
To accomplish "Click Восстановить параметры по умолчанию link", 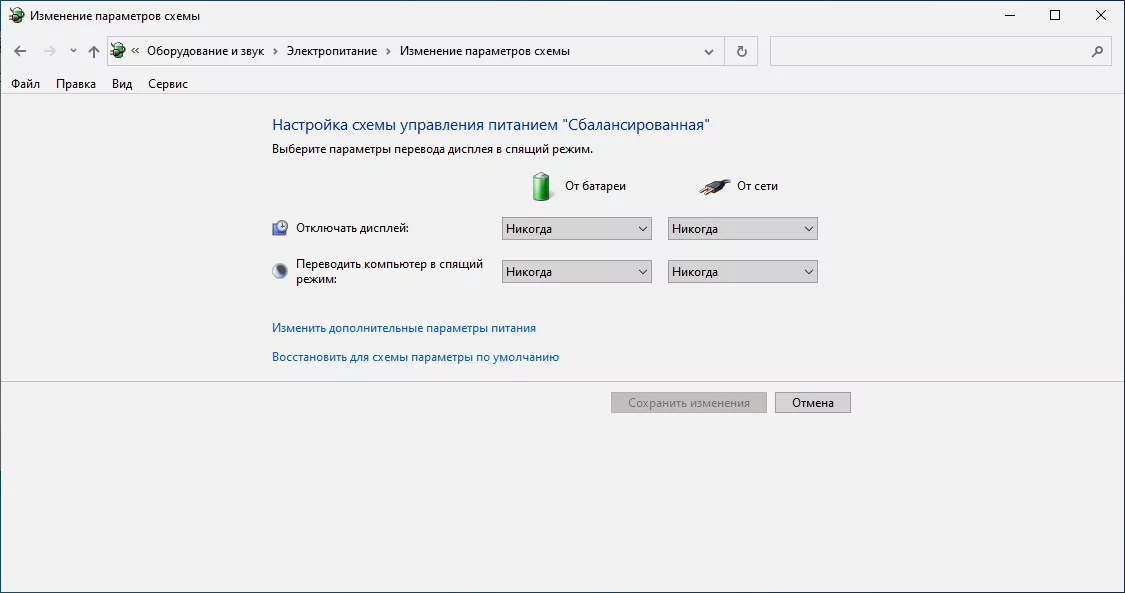I will point(415,357).
